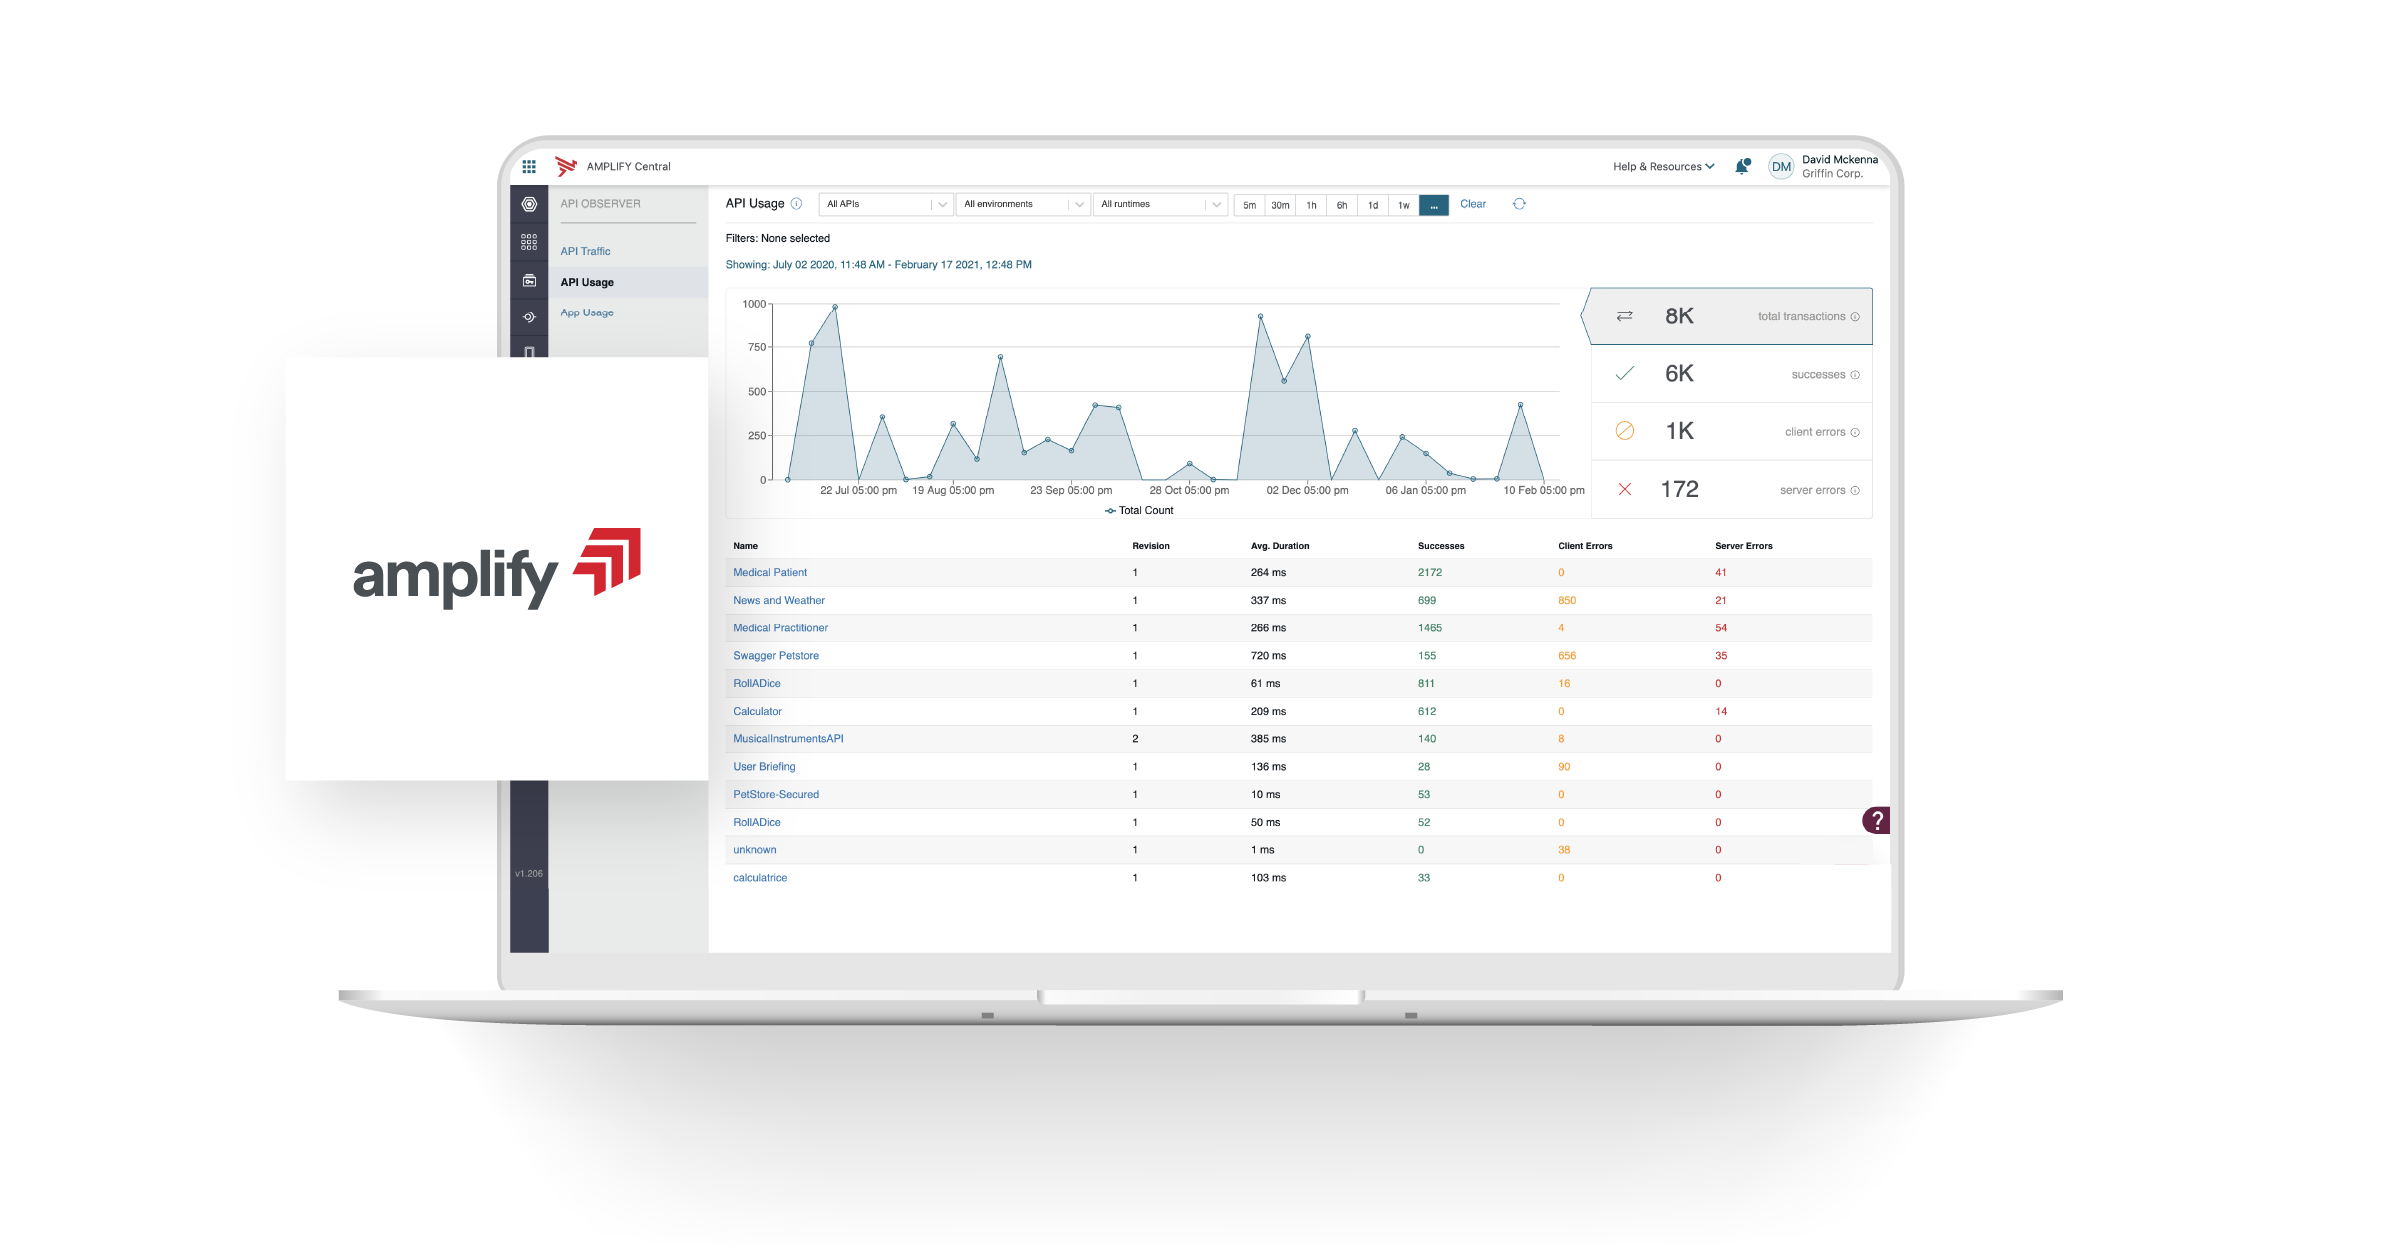Click the Showing date range link
The height and width of the screenshot is (1255, 2401).
(878, 265)
